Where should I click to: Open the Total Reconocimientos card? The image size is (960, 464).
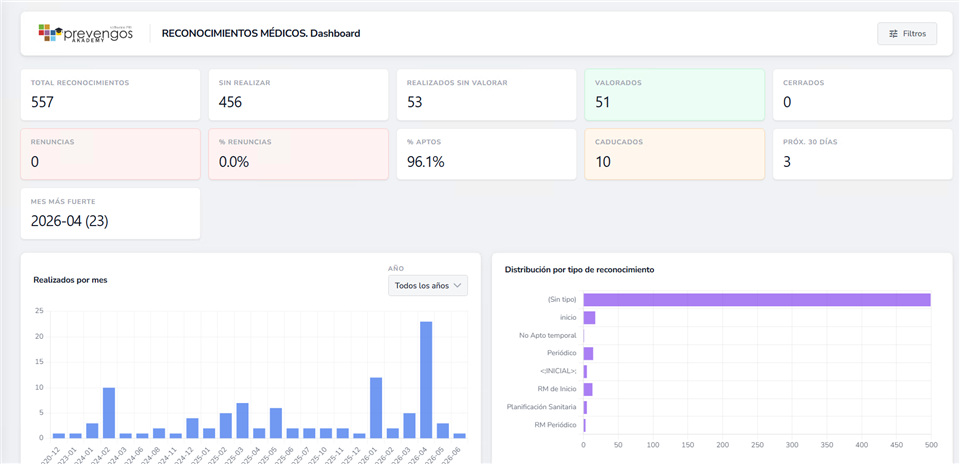tap(110, 95)
